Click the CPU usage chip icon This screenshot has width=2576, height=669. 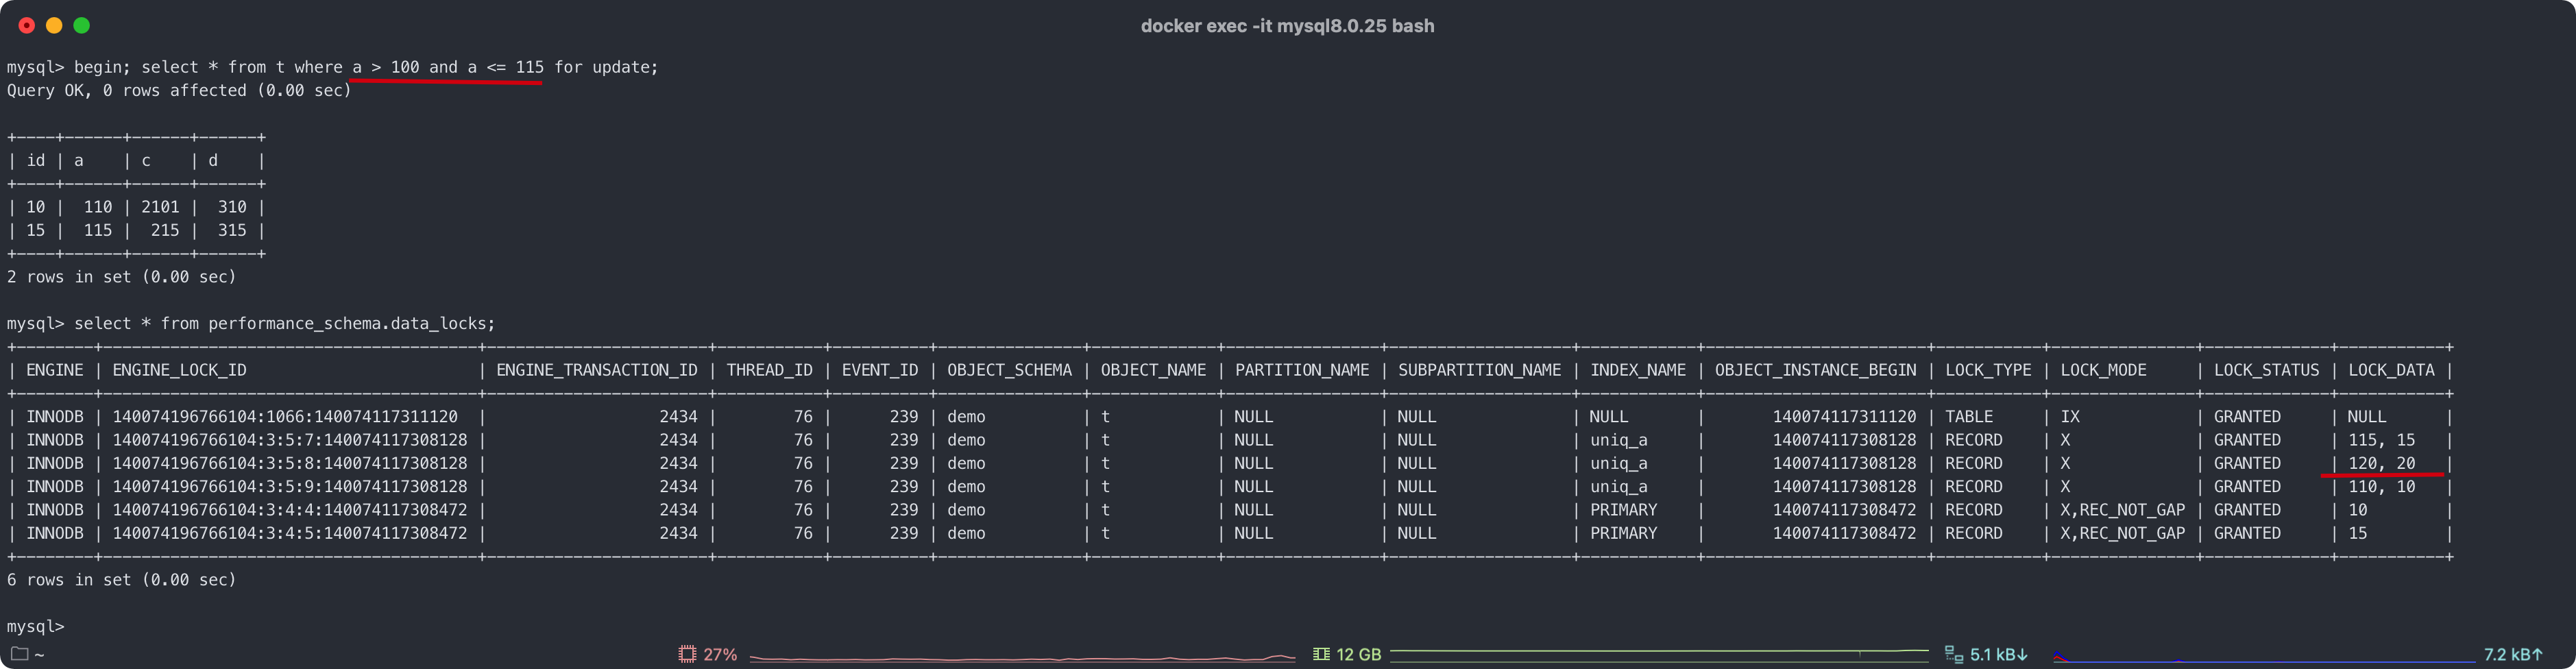[x=687, y=654]
